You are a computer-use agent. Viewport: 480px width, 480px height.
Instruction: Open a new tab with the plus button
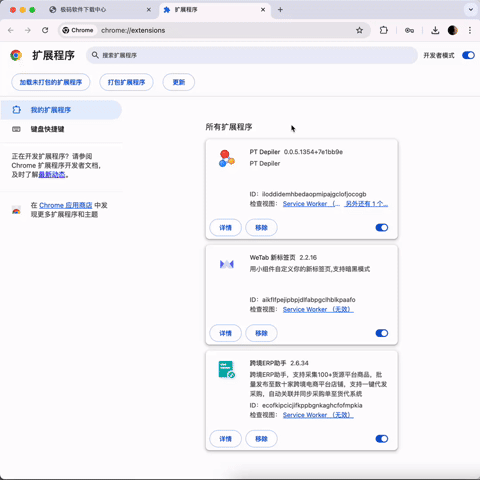pyautogui.click(x=280, y=10)
